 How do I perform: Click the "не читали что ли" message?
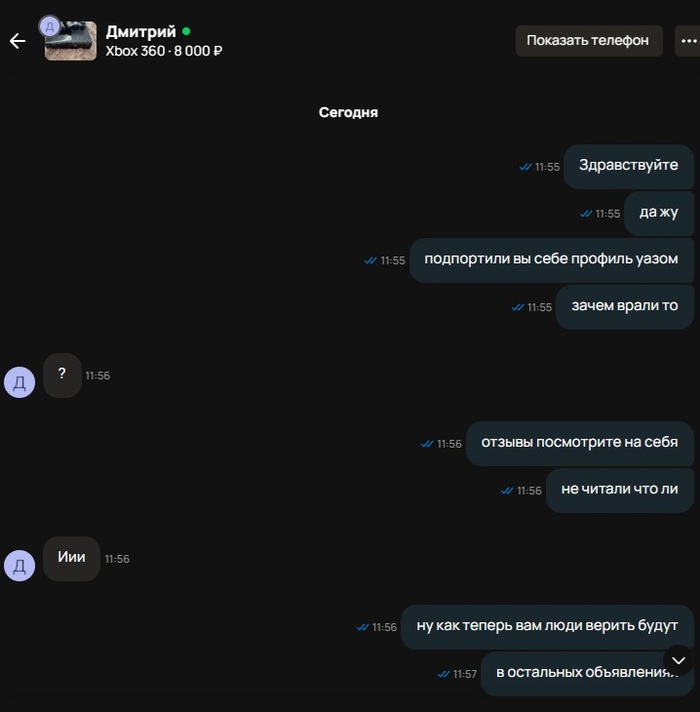pos(620,490)
